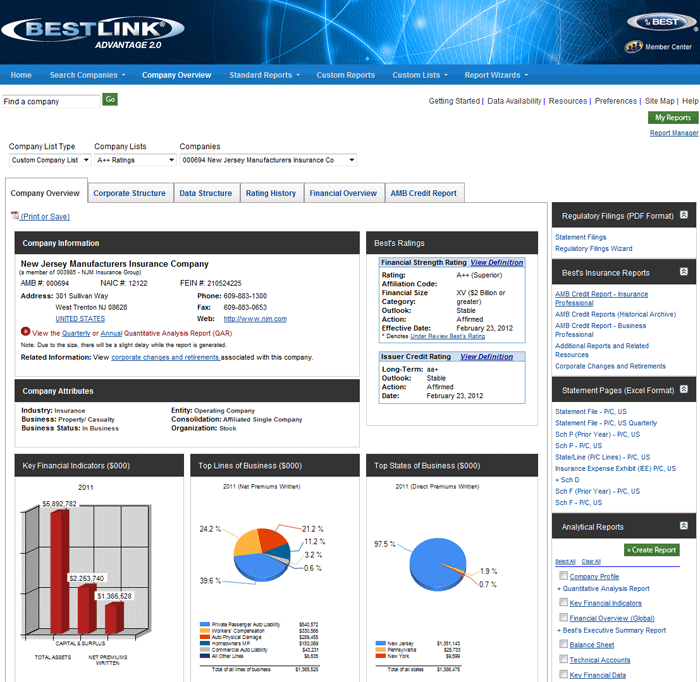
Task: Click the Clear All link
Action: 591,561
